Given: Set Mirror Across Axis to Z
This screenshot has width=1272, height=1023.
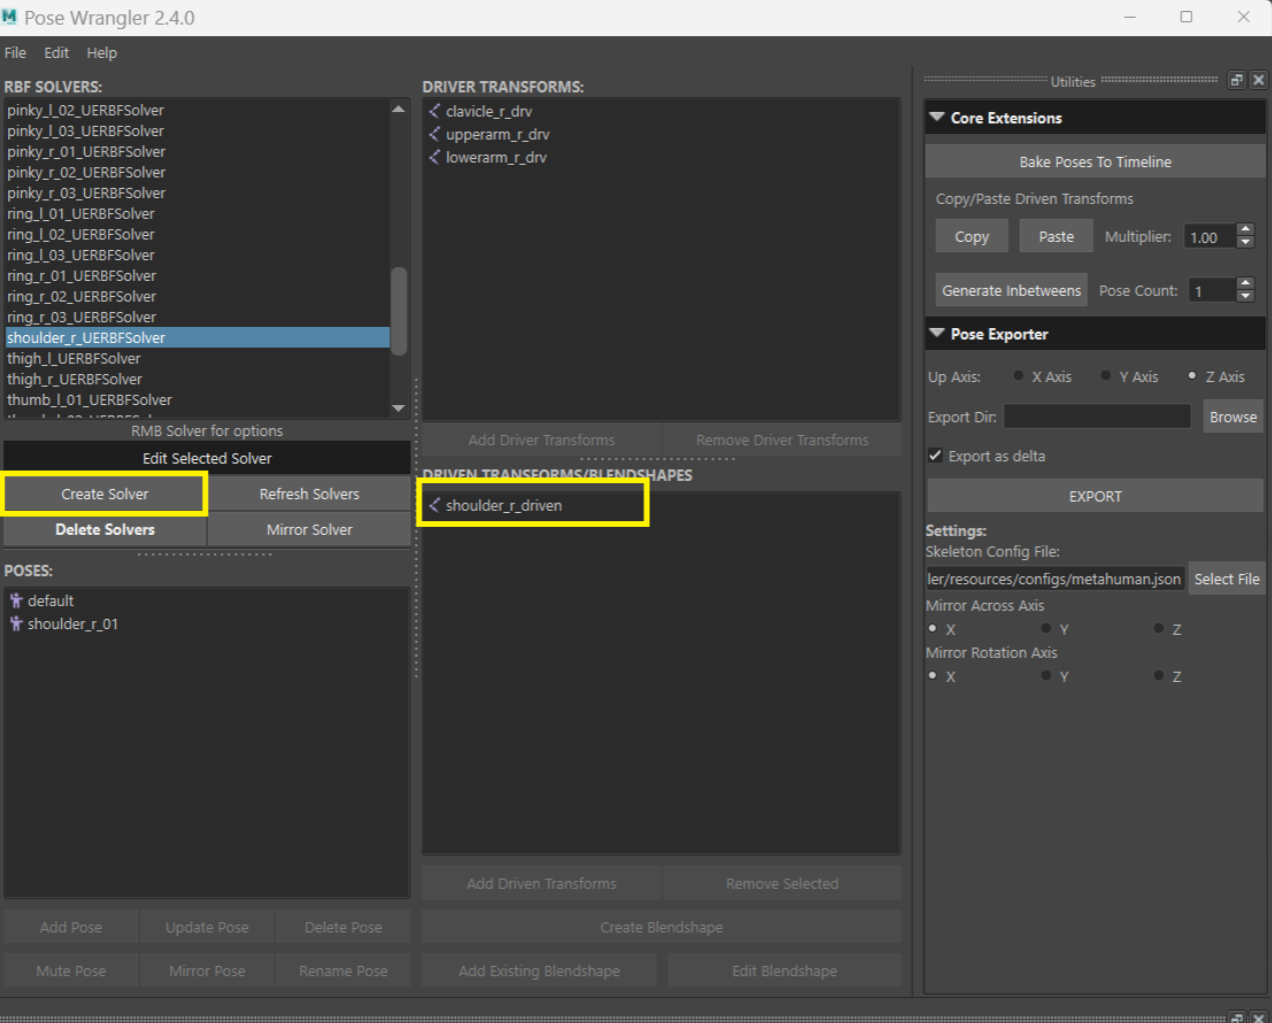Looking at the screenshot, I should pos(1159,629).
